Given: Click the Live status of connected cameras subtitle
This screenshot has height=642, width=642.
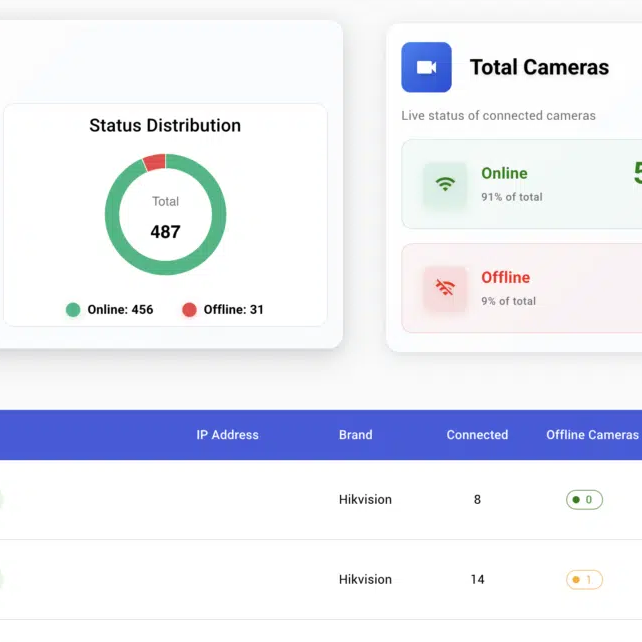Looking at the screenshot, I should (x=498, y=116).
